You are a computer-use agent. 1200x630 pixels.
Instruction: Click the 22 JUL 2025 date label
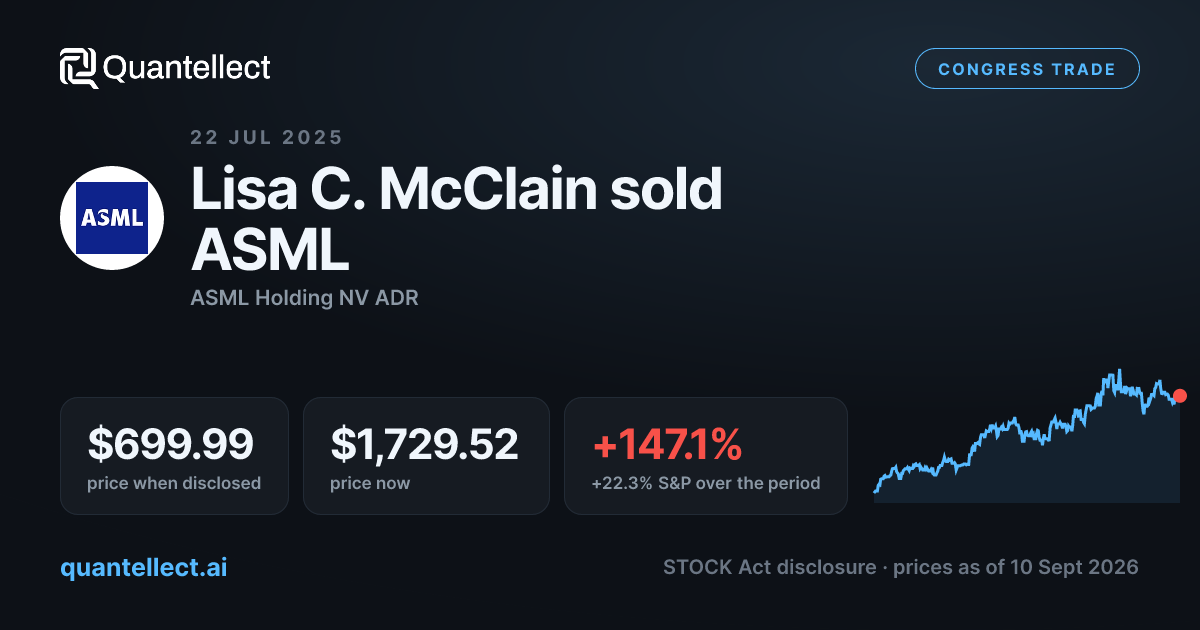pyautogui.click(x=266, y=138)
